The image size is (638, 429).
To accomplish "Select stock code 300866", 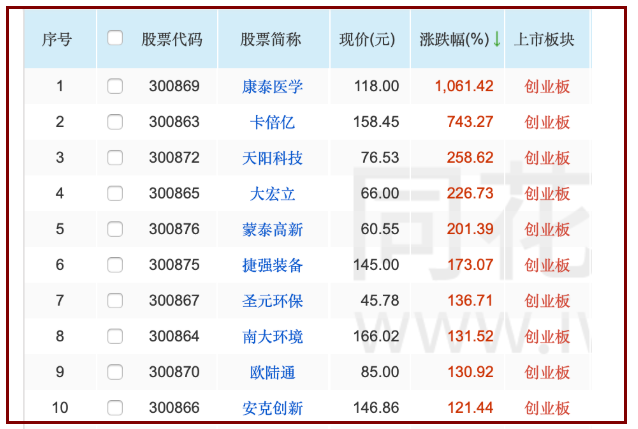I will point(174,408).
